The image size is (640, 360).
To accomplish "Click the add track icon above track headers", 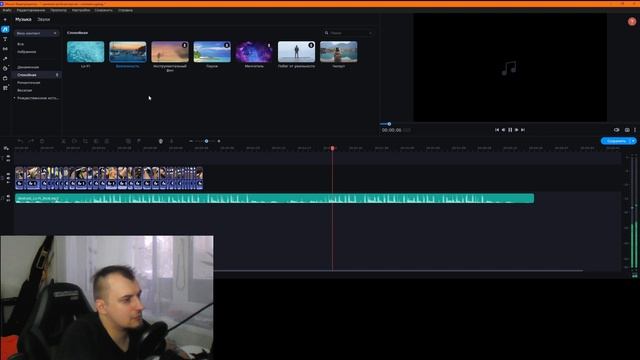I will pyautogui.click(x=6, y=148).
